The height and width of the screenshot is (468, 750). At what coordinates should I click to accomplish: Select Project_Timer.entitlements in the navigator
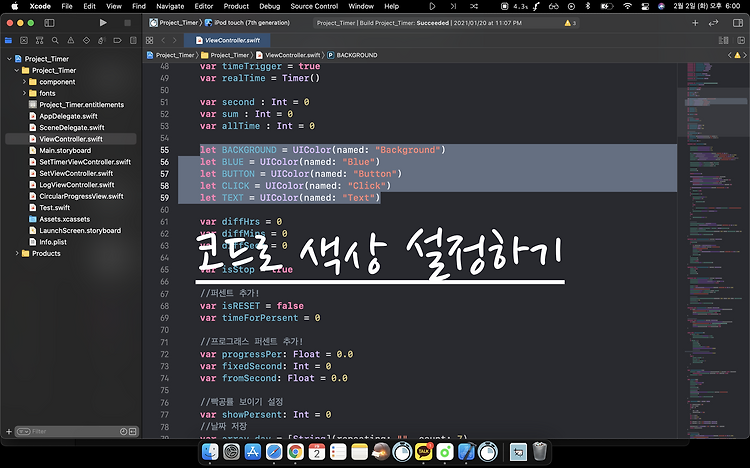pyautogui.click(x=77, y=104)
